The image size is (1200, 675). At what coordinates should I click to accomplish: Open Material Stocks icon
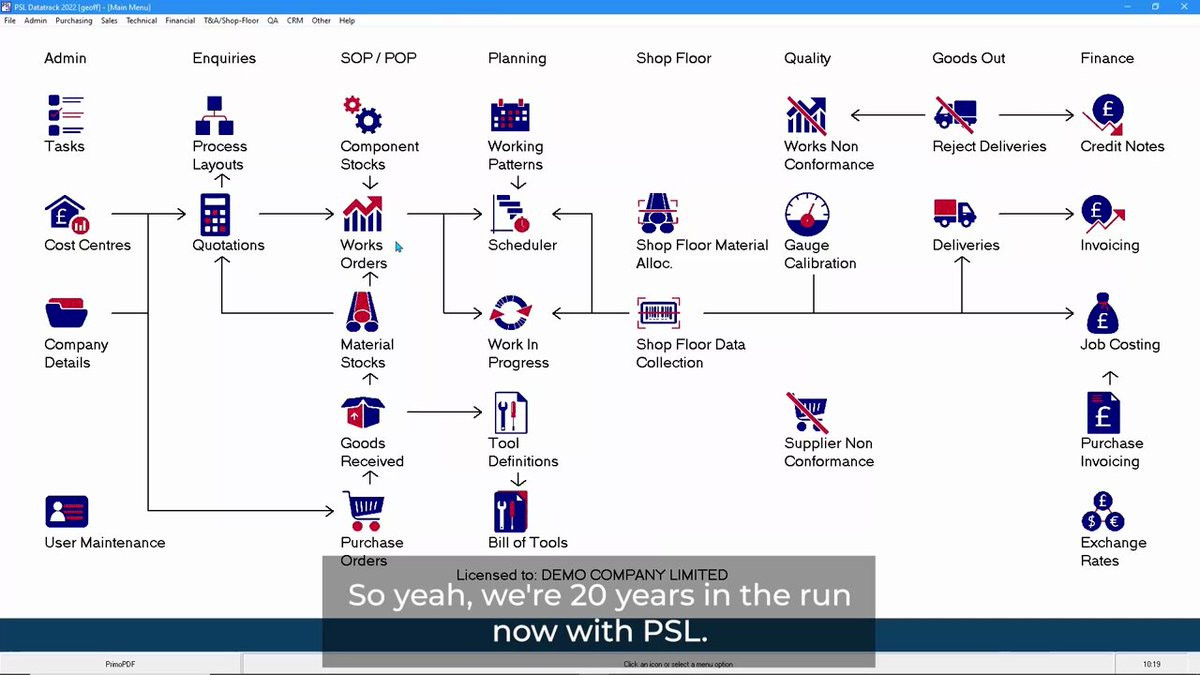click(x=362, y=313)
